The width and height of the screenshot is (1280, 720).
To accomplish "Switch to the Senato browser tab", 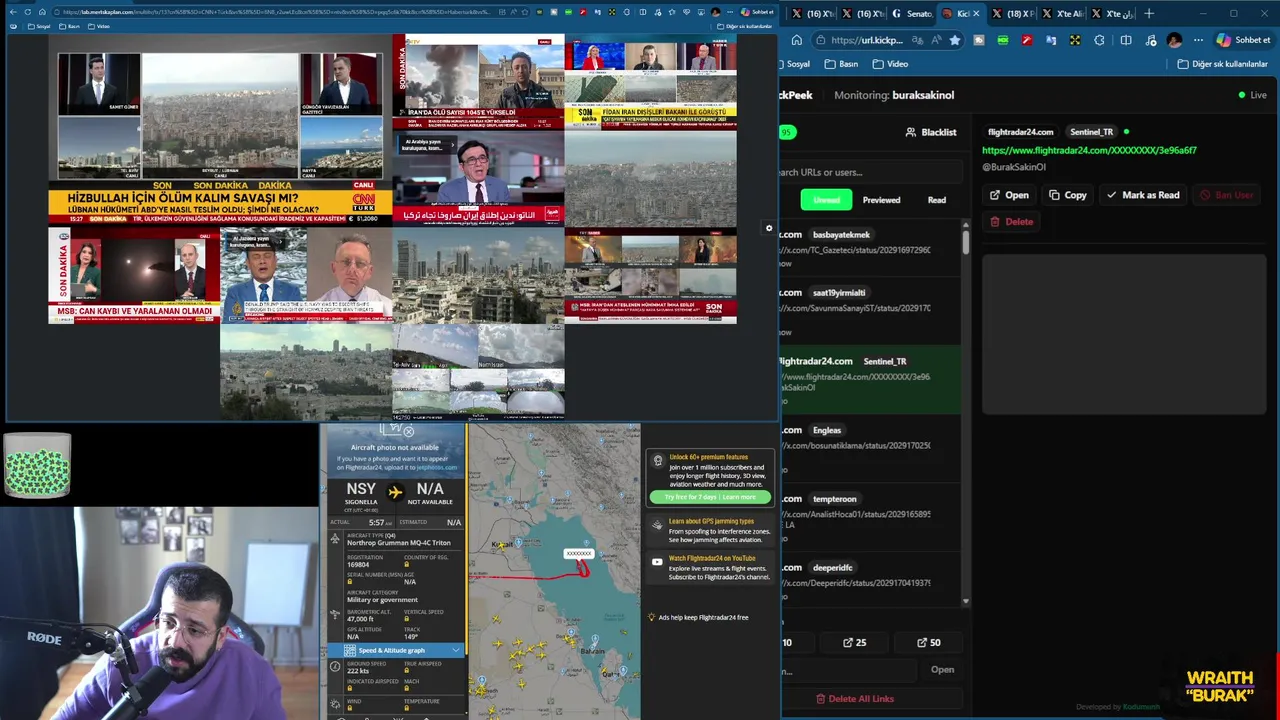I will coord(911,14).
